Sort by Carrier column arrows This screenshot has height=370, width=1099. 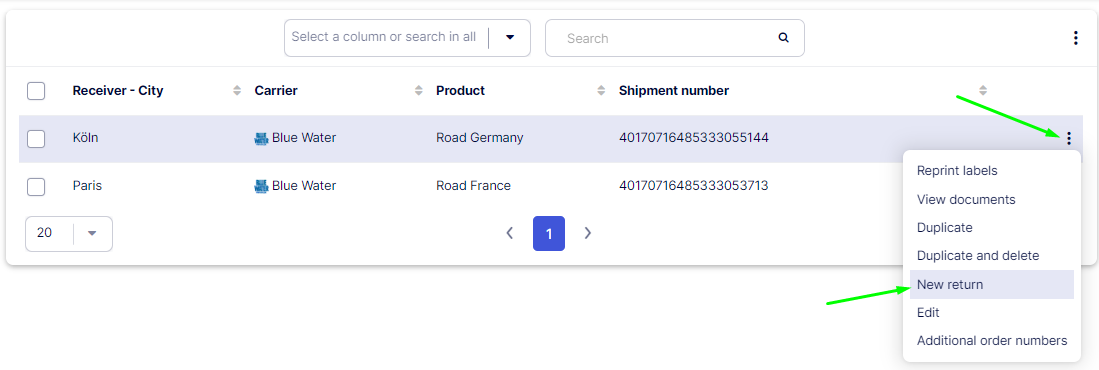[419, 90]
